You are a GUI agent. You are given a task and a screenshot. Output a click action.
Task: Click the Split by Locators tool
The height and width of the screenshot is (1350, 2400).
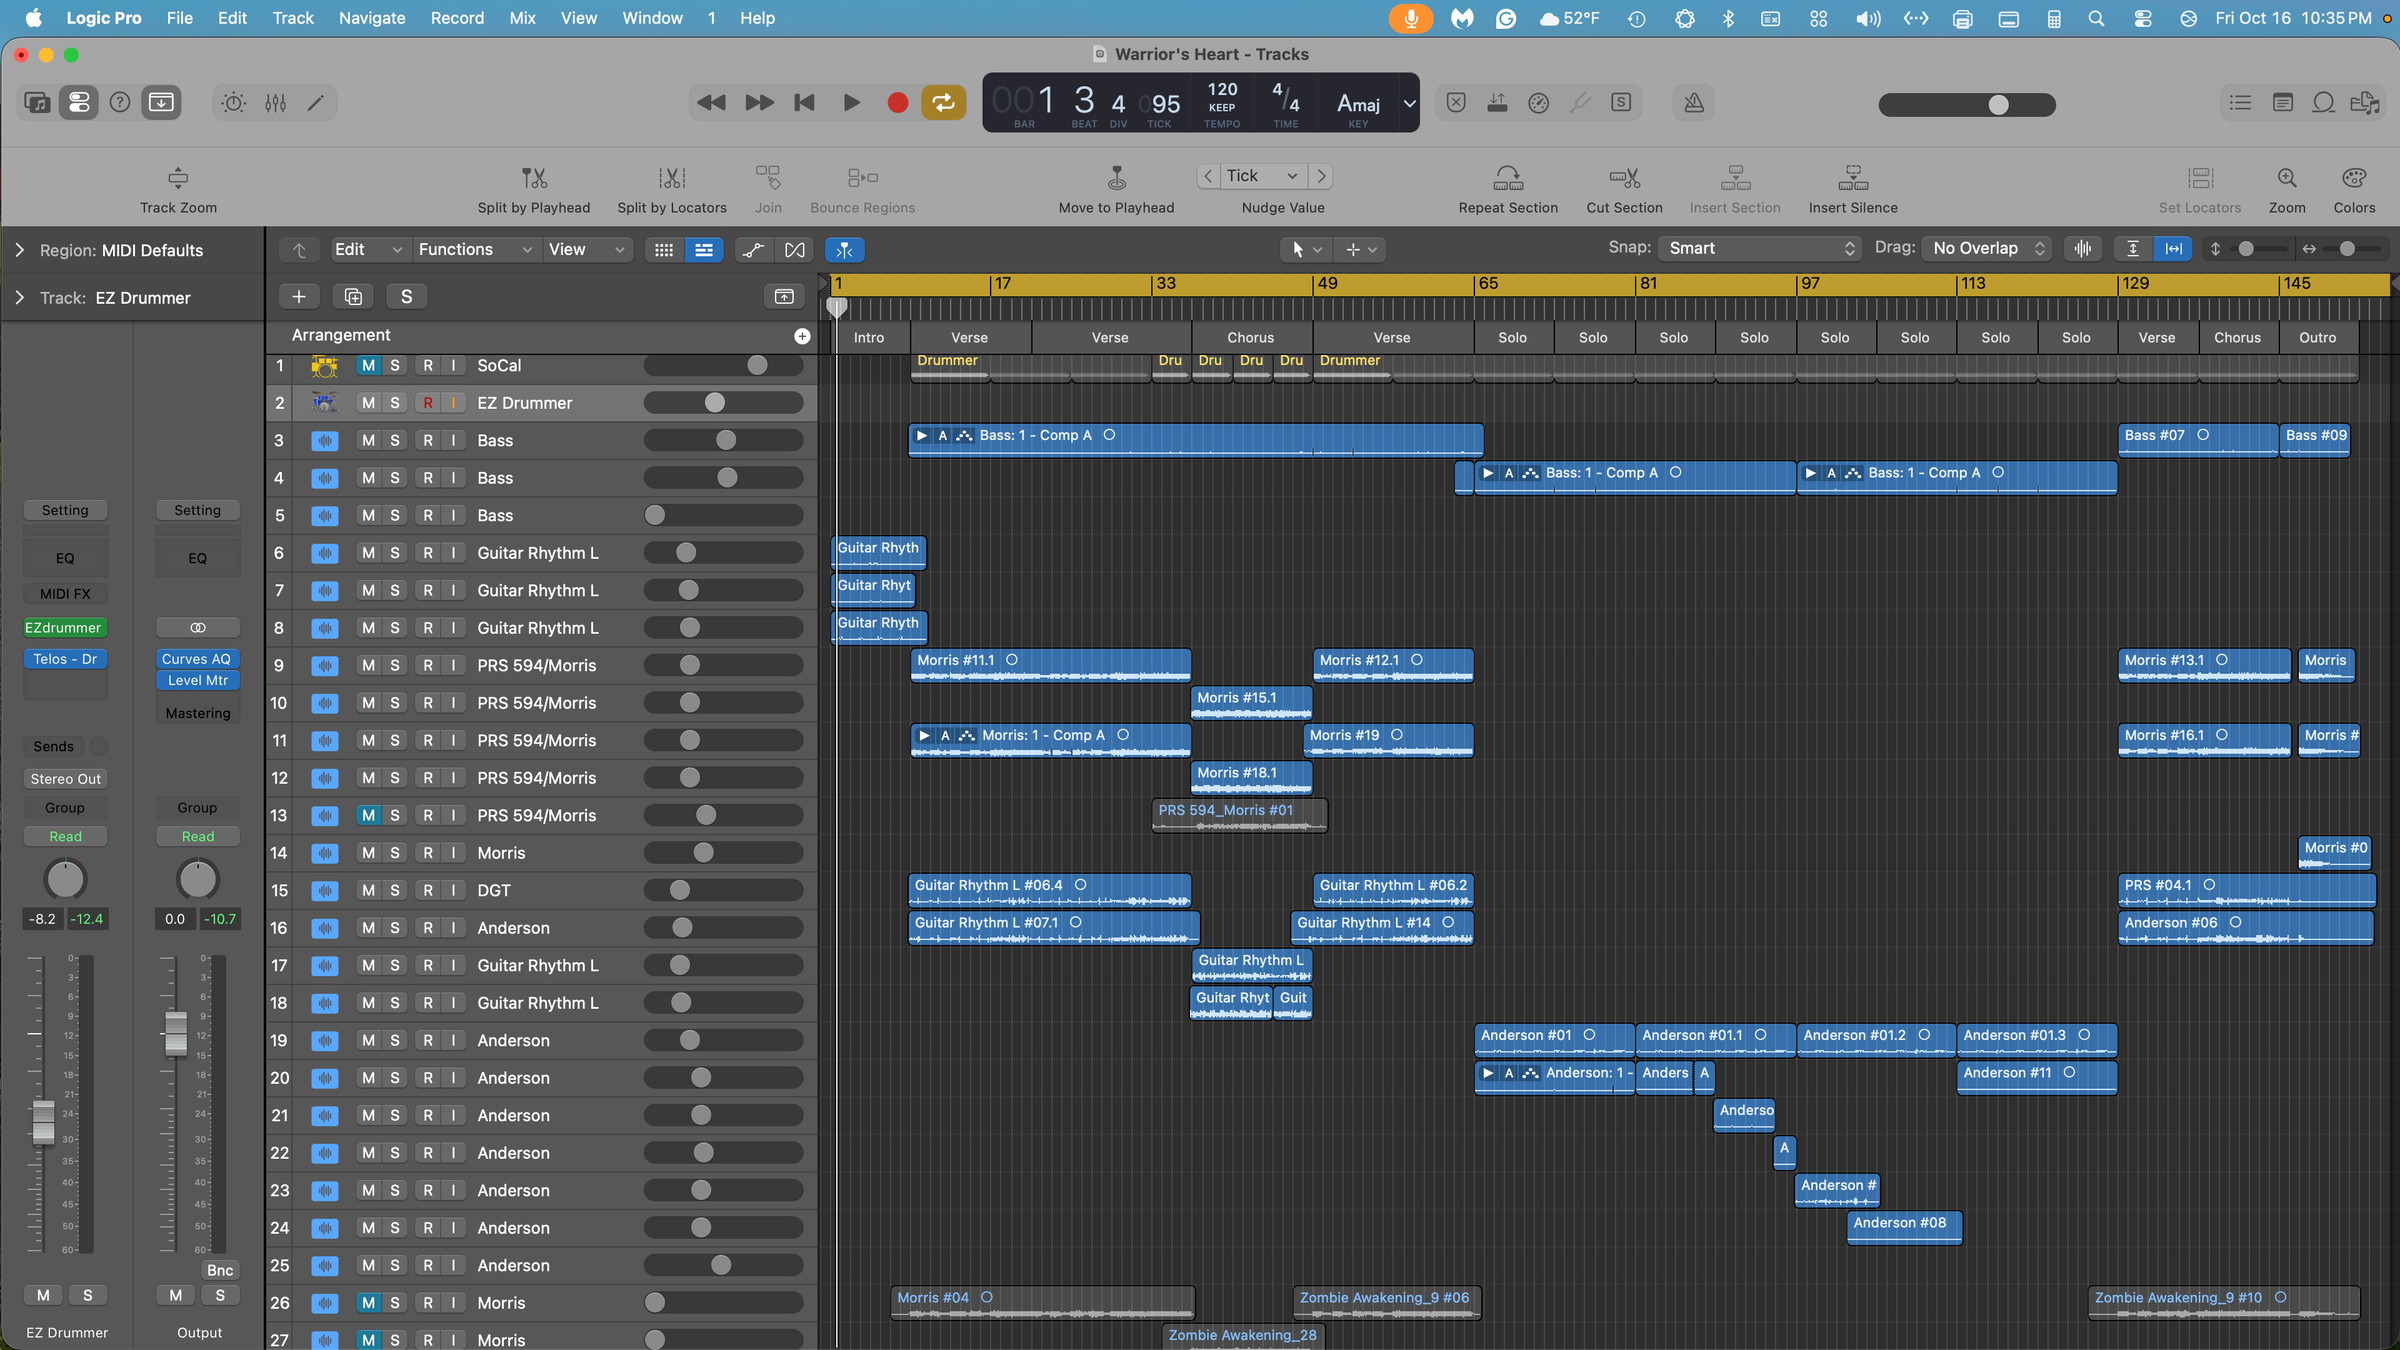point(672,190)
